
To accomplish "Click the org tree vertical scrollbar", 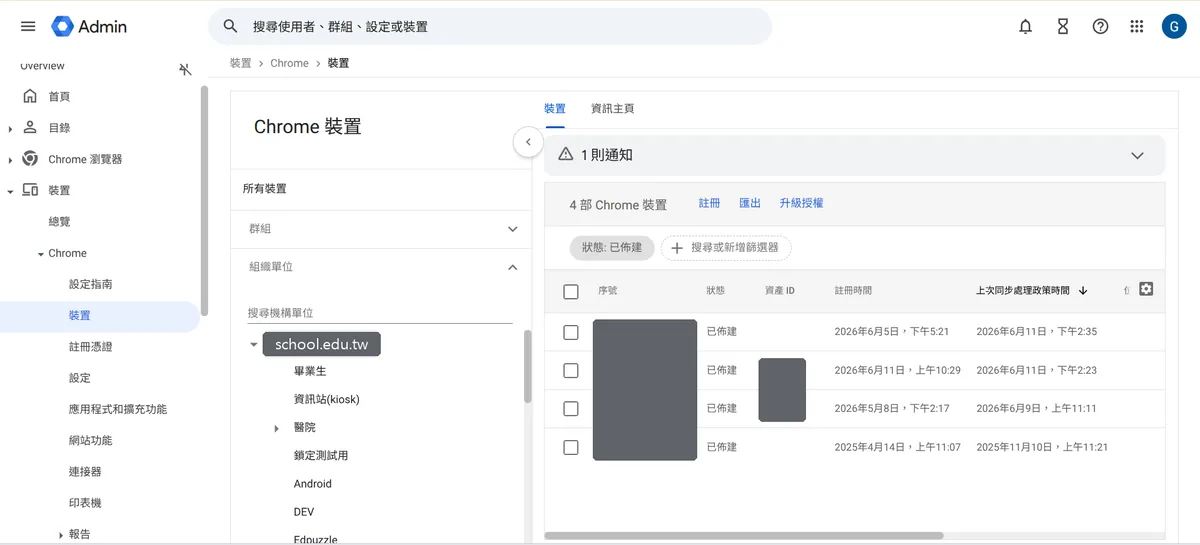I will pyautogui.click(x=528, y=365).
